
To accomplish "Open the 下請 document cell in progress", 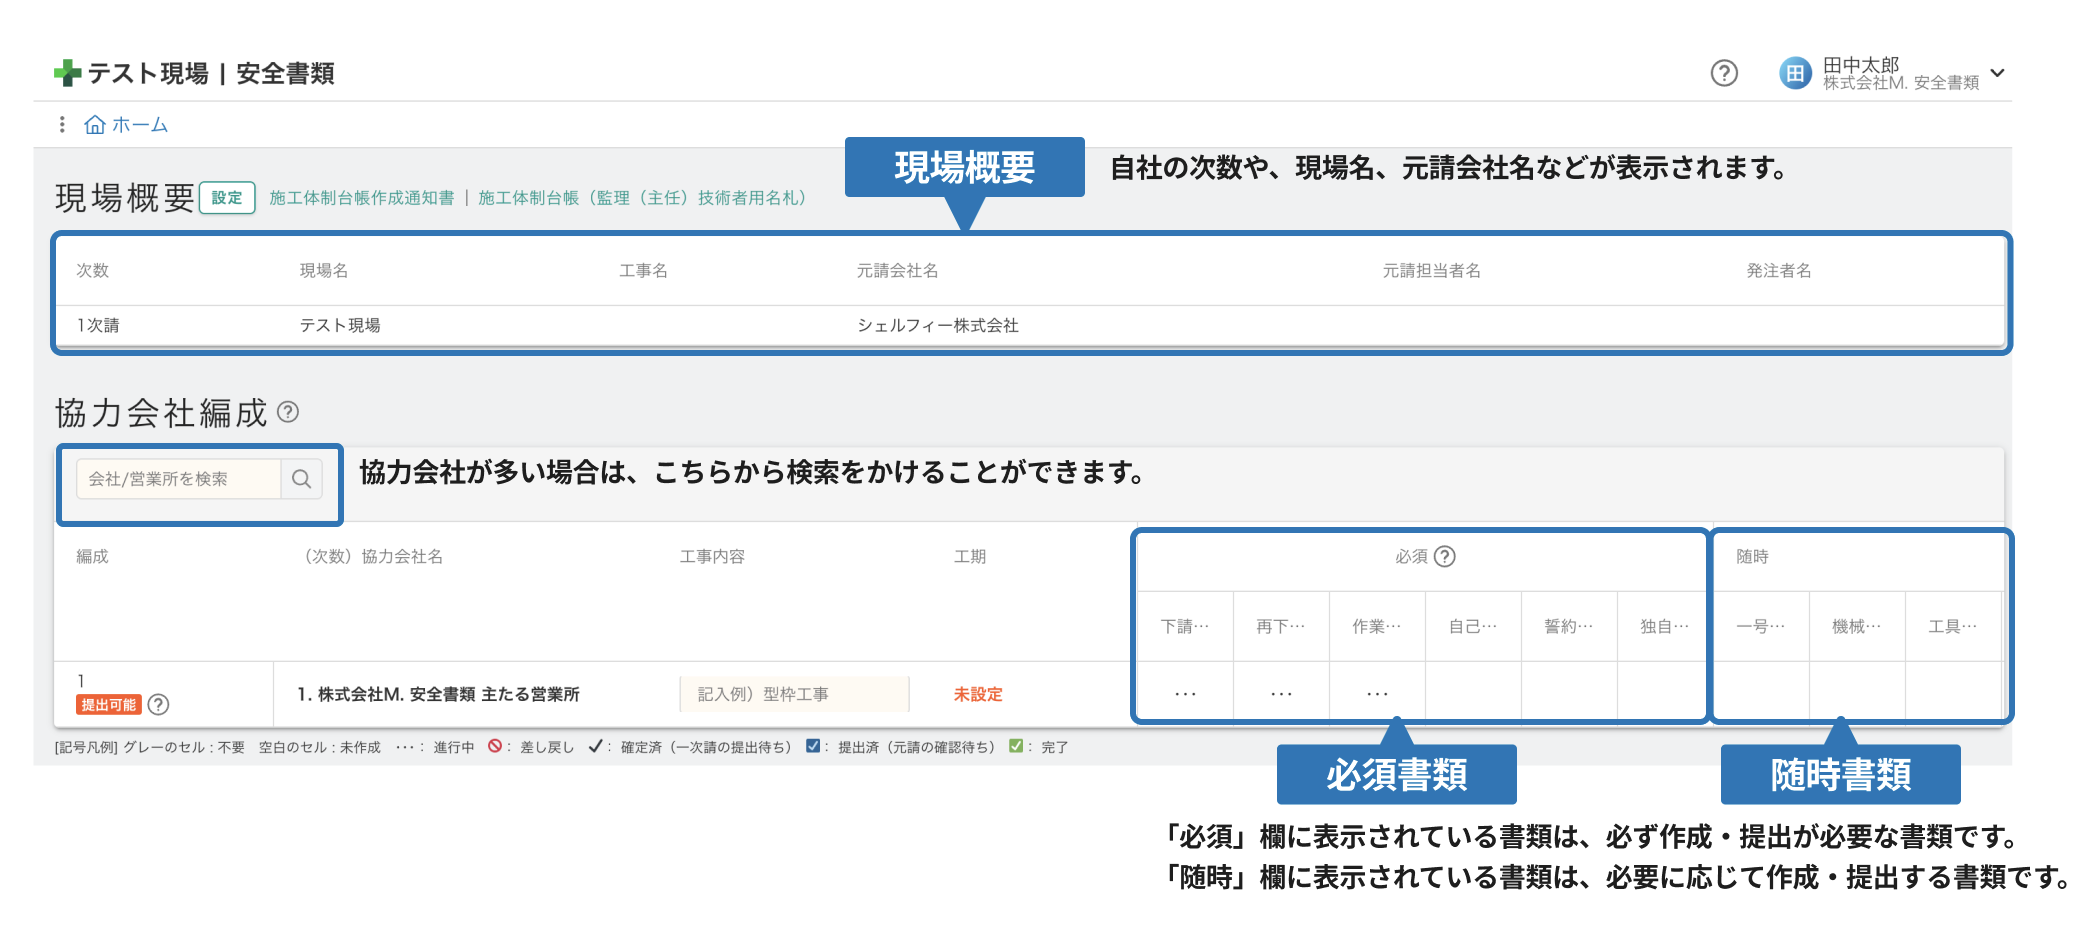I will [1185, 693].
